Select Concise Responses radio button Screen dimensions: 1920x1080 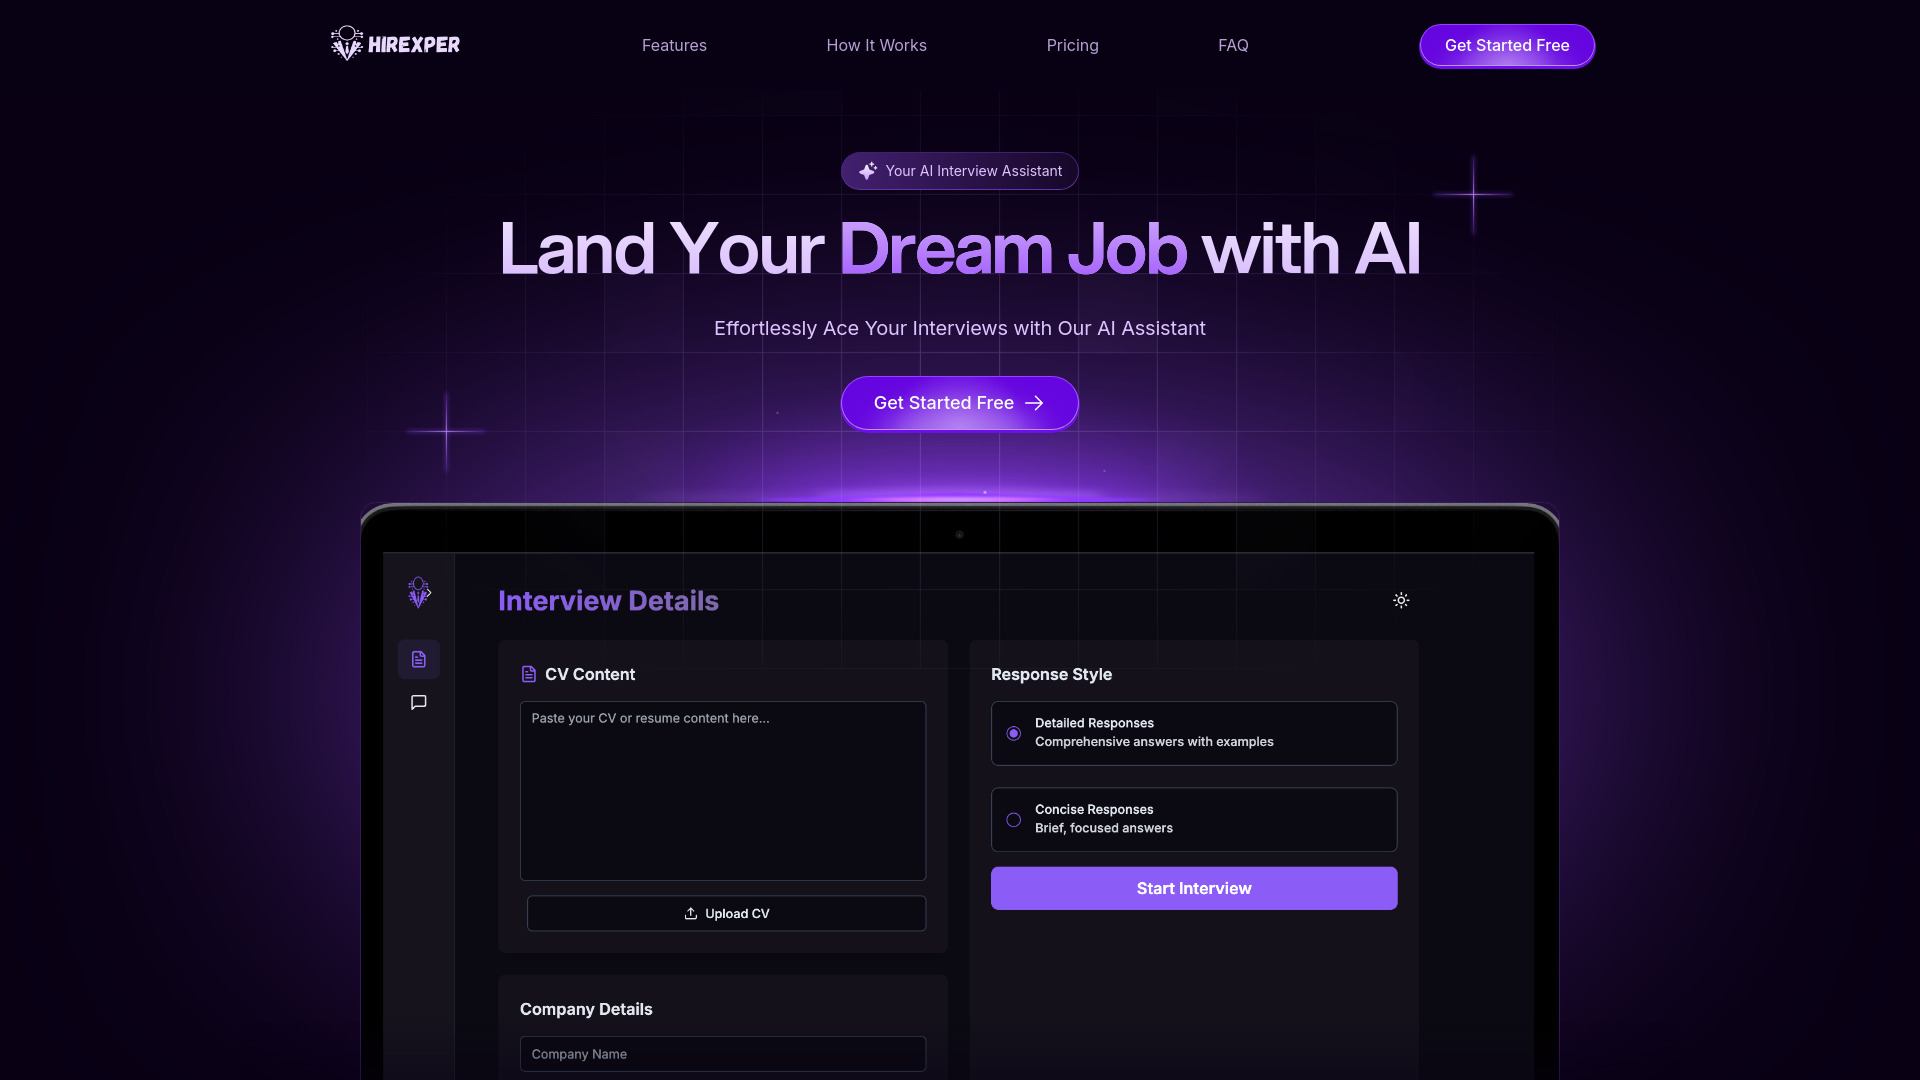click(1014, 818)
